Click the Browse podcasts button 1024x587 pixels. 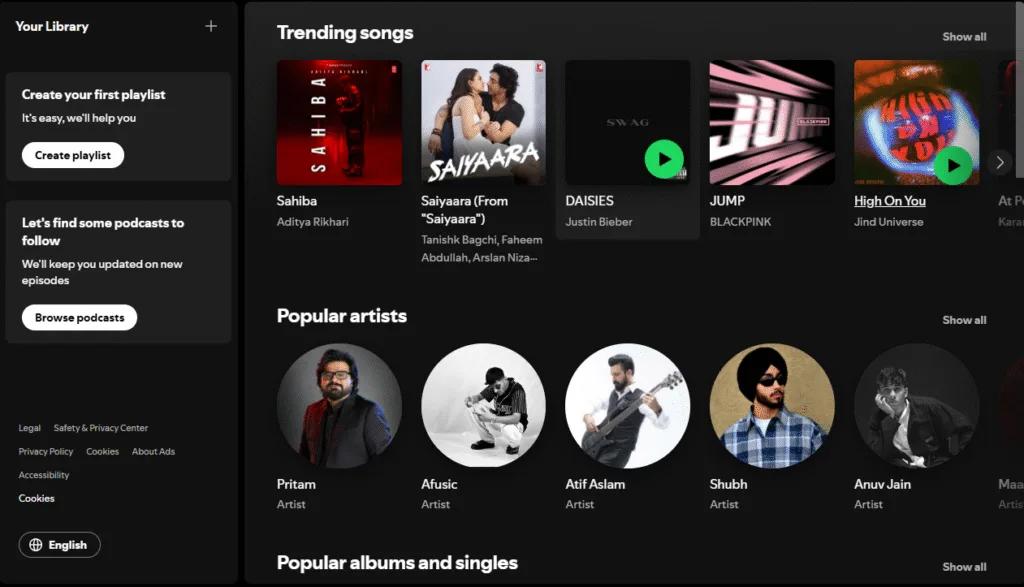pos(79,317)
